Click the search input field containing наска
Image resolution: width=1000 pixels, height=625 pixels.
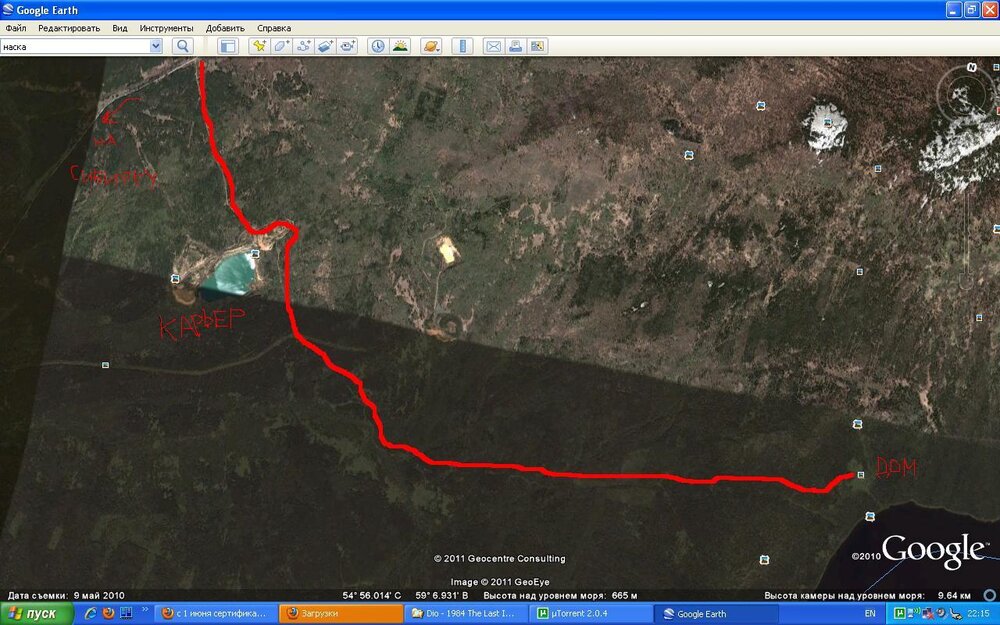74,46
